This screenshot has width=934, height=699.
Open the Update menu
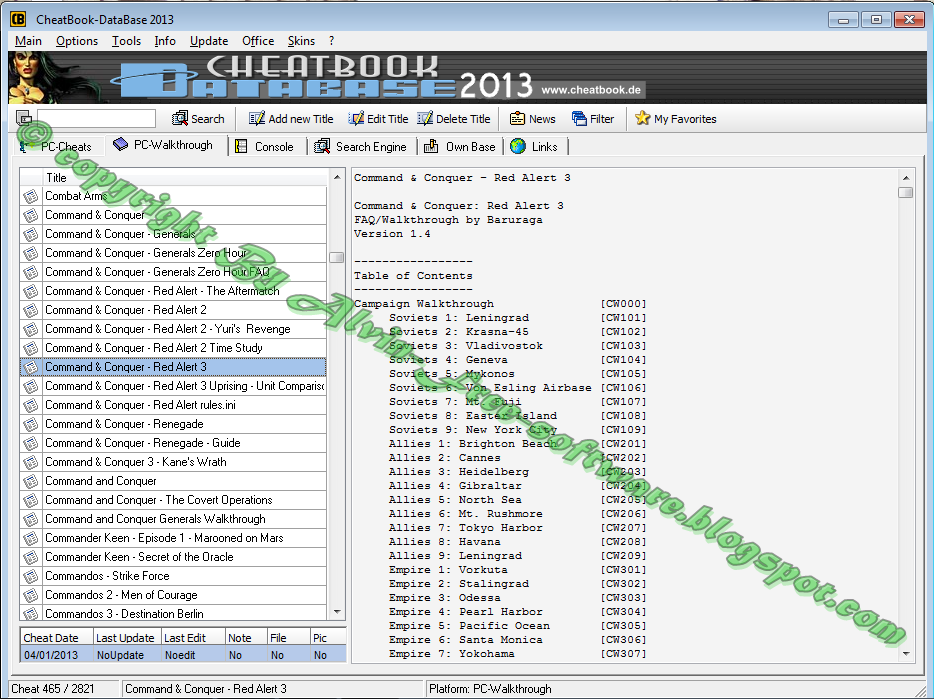[209, 41]
